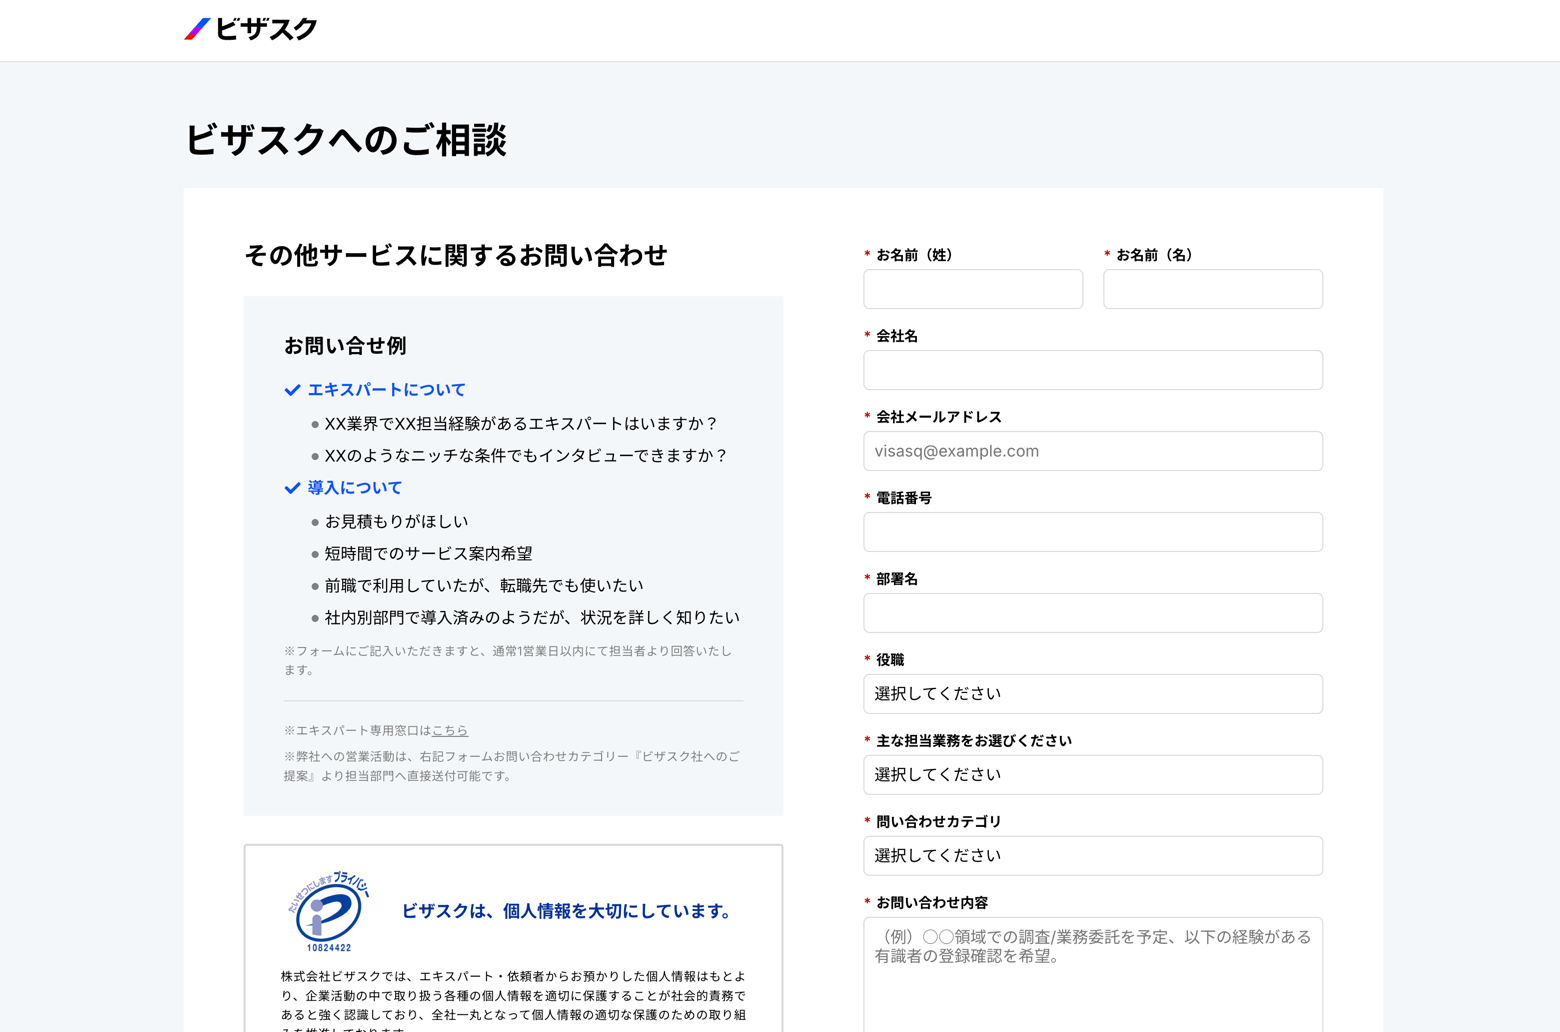Focus the お名前（姓）last name field

click(x=972, y=289)
